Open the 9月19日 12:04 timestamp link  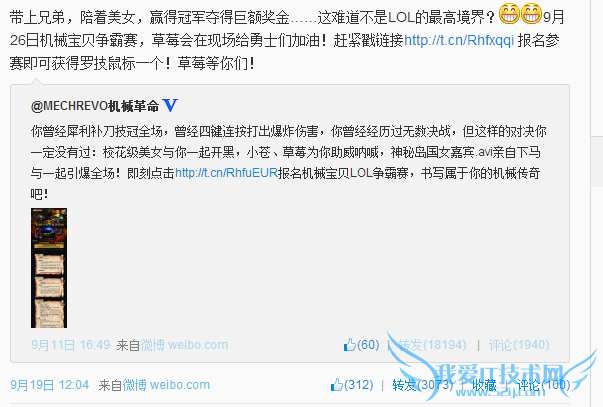coord(50,385)
